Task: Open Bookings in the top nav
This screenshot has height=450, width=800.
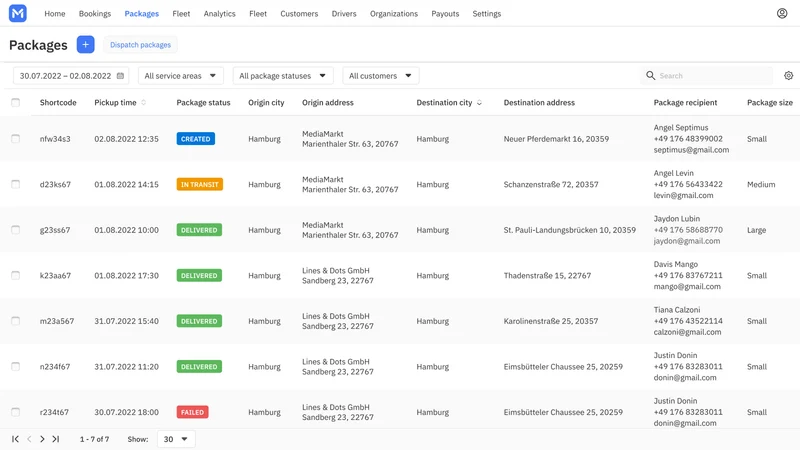Action: point(95,14)
